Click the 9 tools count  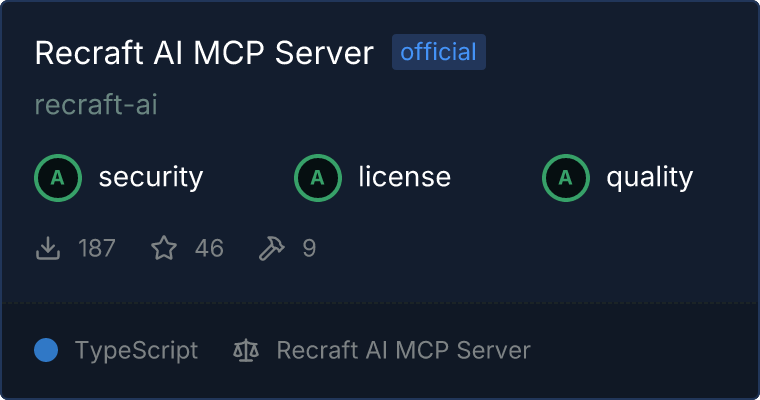pos(309,248)
